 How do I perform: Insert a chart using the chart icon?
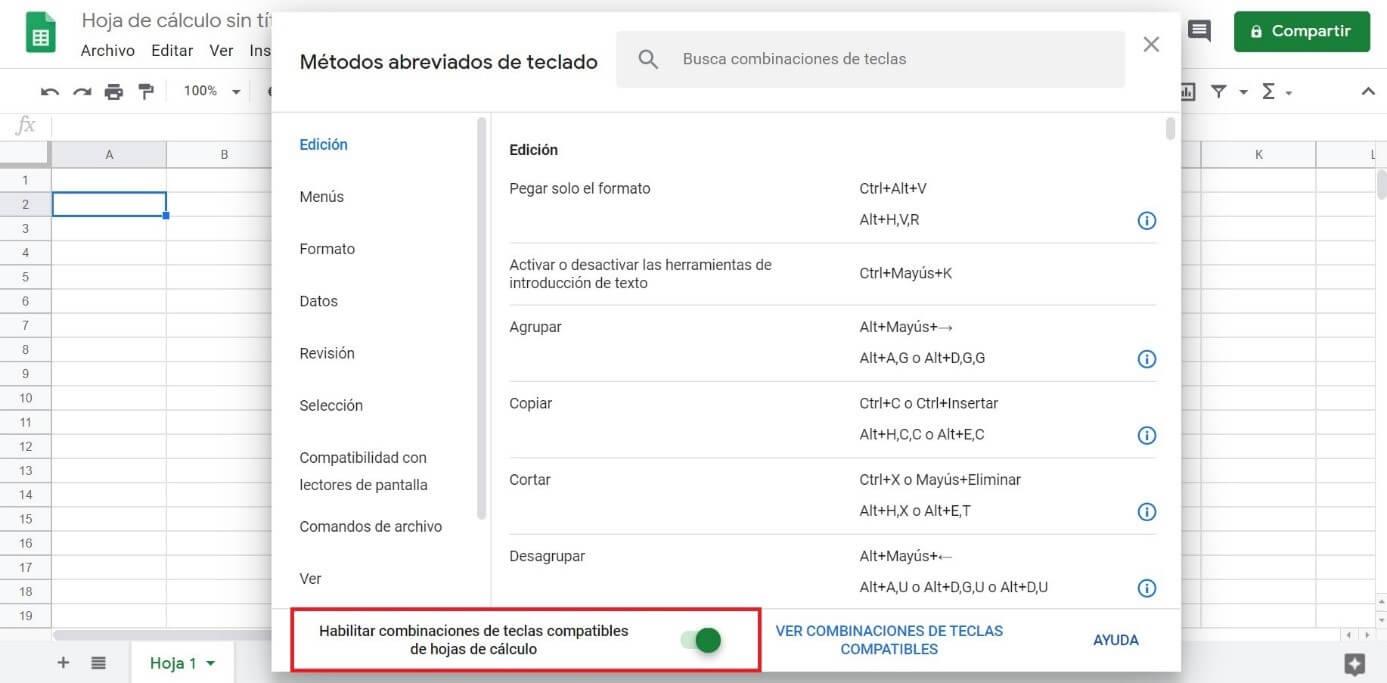(1186, 90)
